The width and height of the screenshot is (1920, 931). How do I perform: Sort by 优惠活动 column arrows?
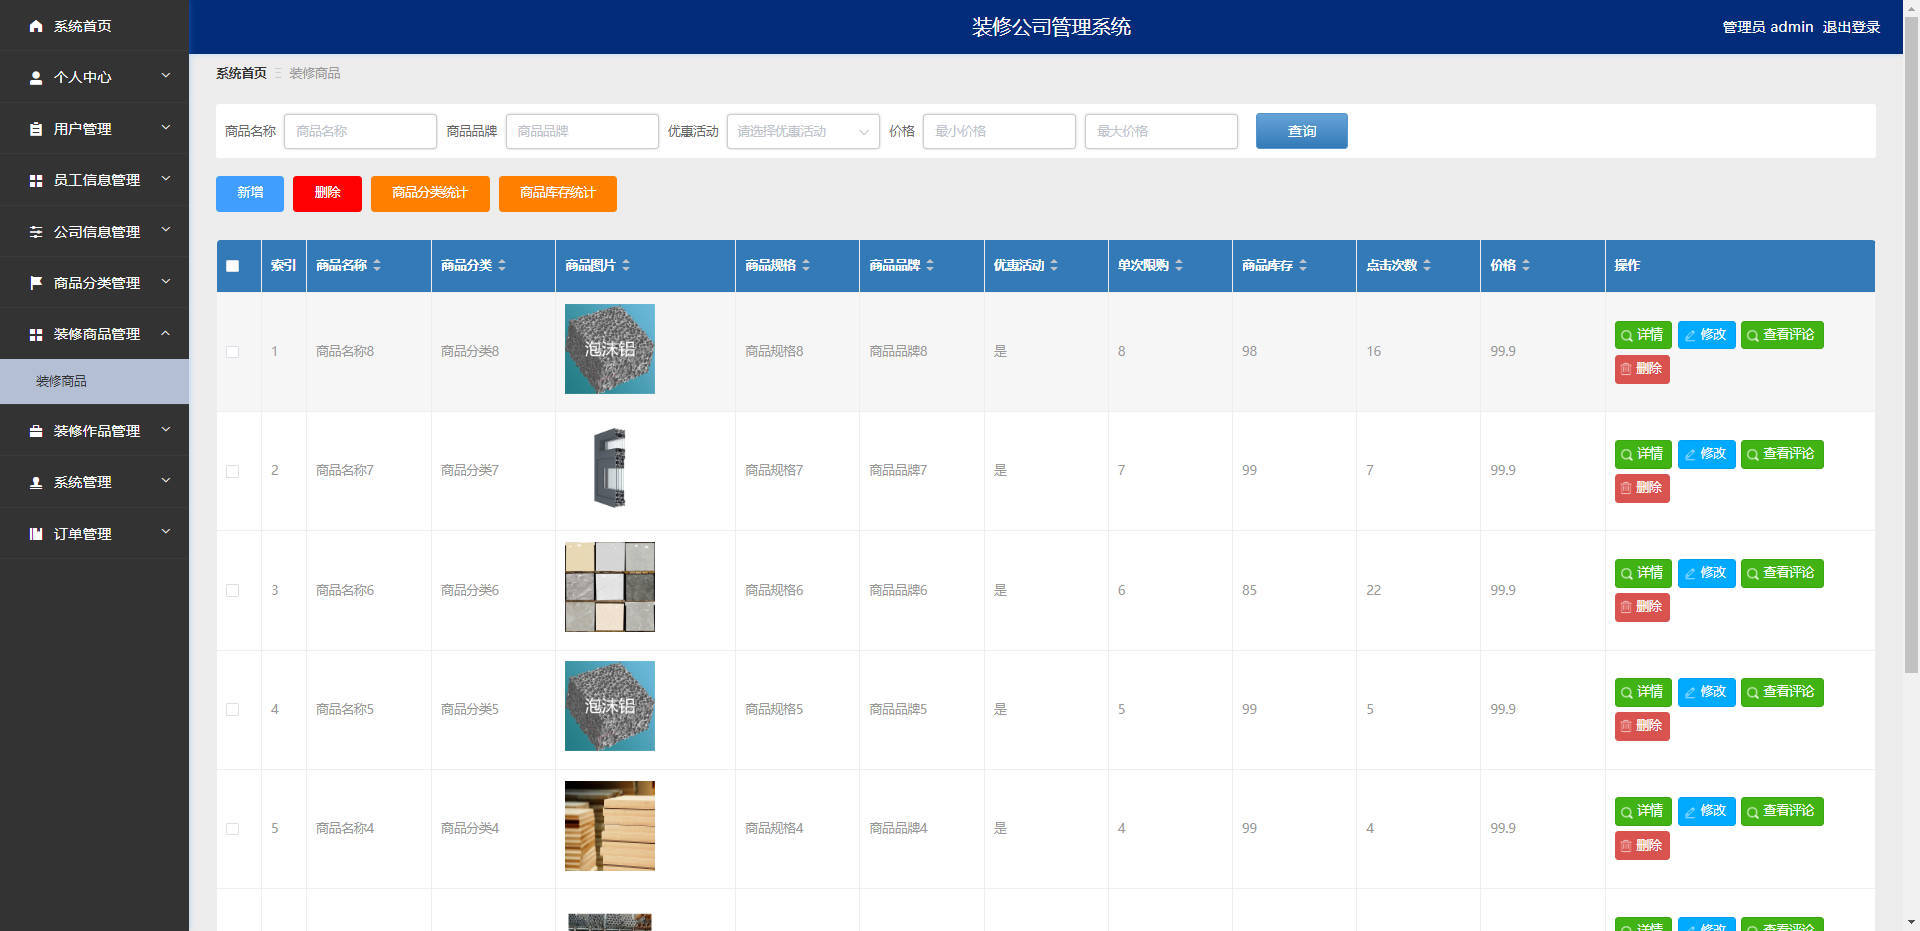point(1054,265)
